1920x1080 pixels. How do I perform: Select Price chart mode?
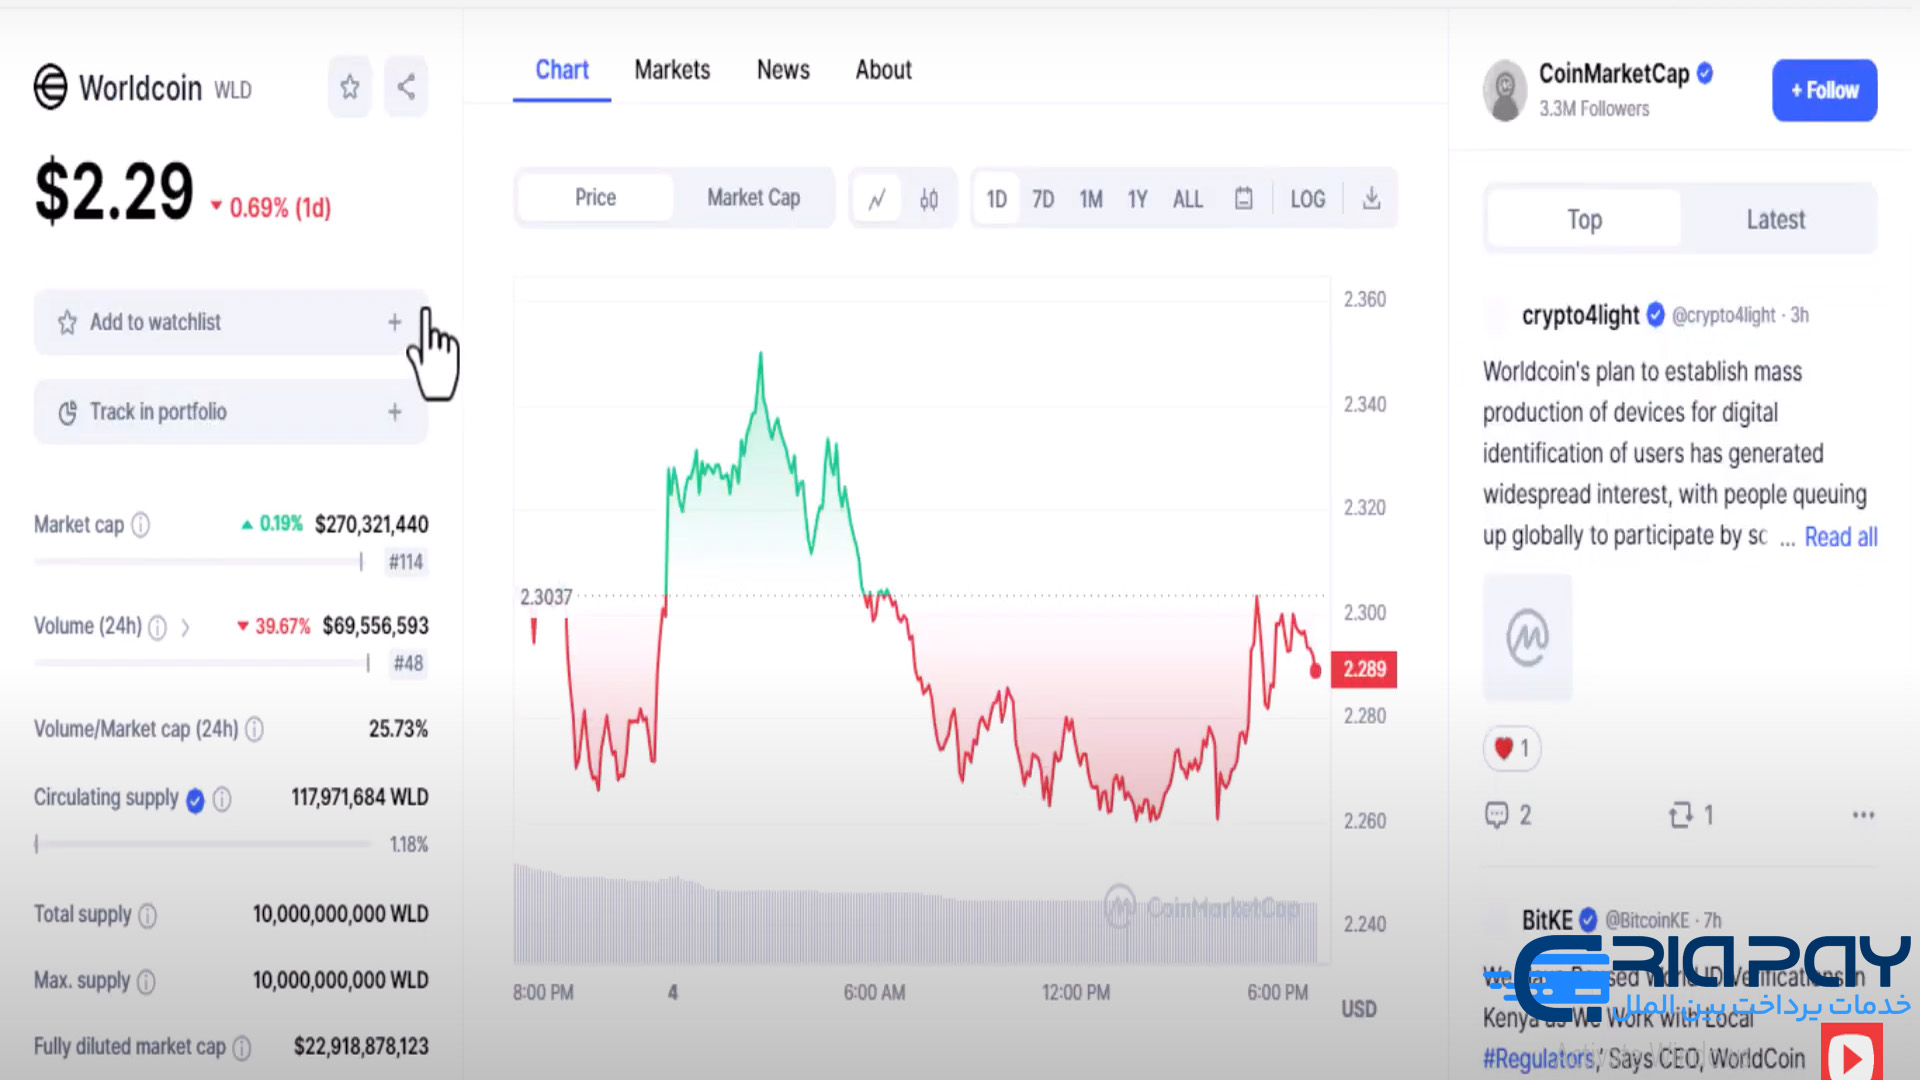[596, 198]
